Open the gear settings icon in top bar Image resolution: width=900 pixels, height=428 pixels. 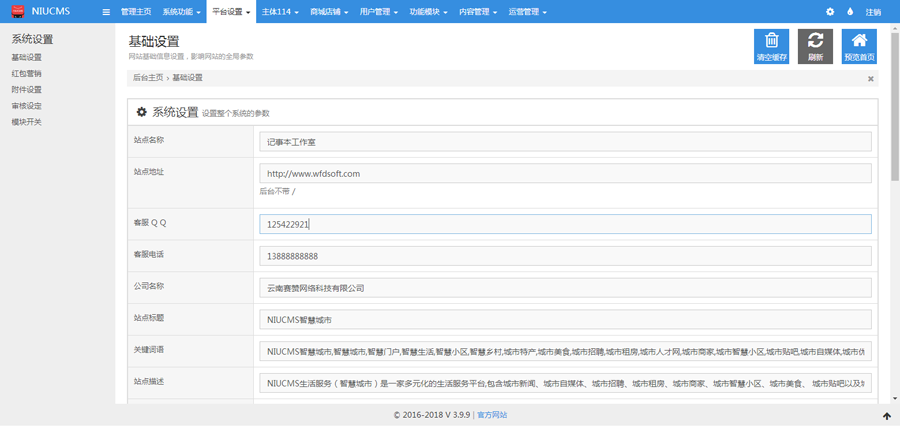(x=829, y=12)
